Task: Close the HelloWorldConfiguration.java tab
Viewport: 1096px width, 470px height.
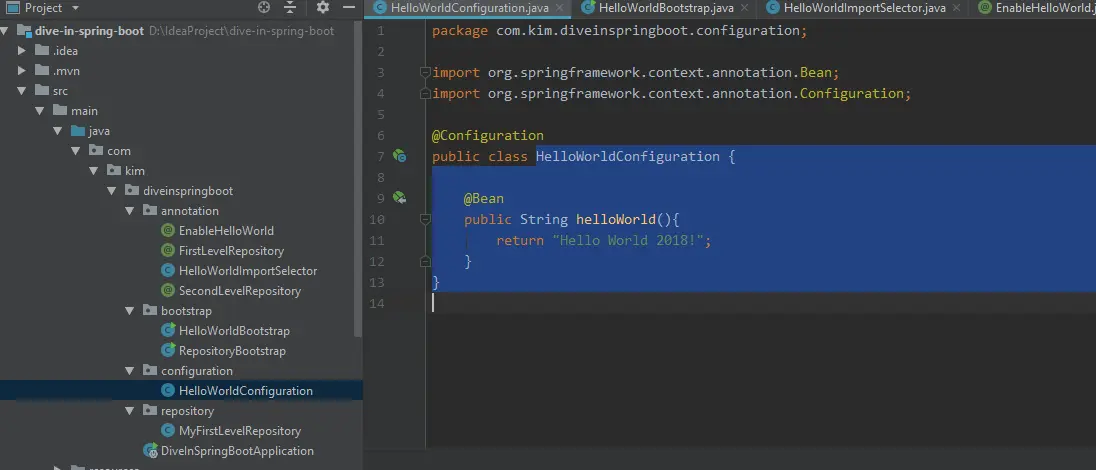Action: 558,8
